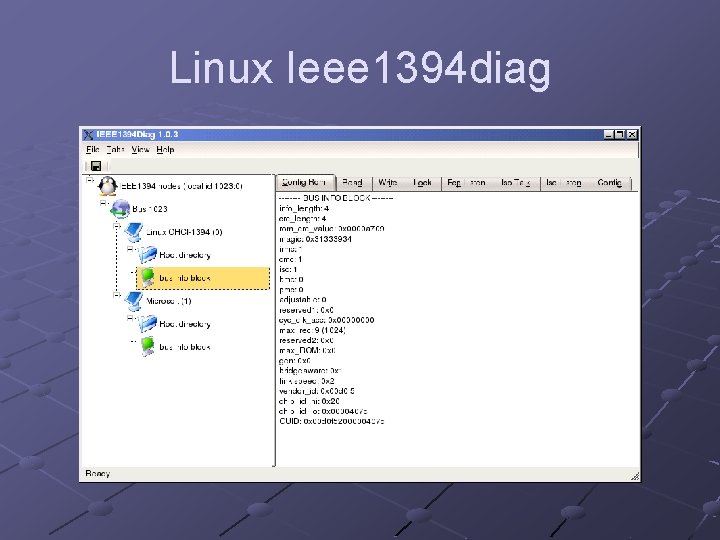This screenshot has width=720, height=540.
Task: Switch to the Iso Talk tab
Action: click(x=516, y=183)
